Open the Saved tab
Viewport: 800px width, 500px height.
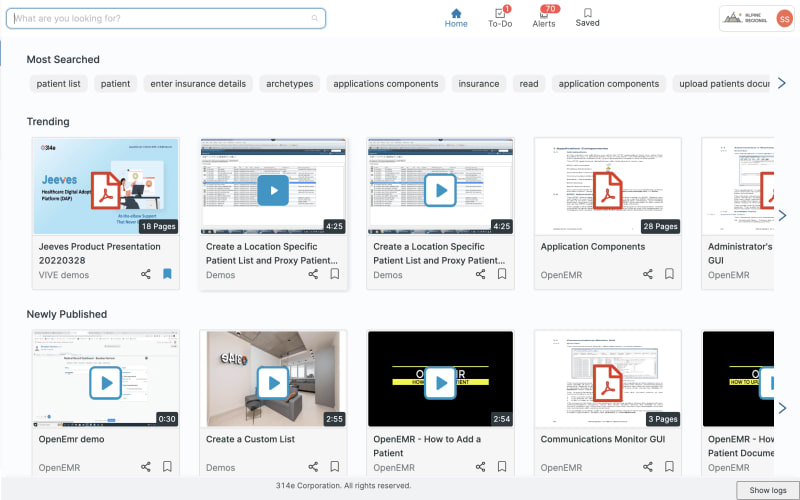[x=587, y=18]
